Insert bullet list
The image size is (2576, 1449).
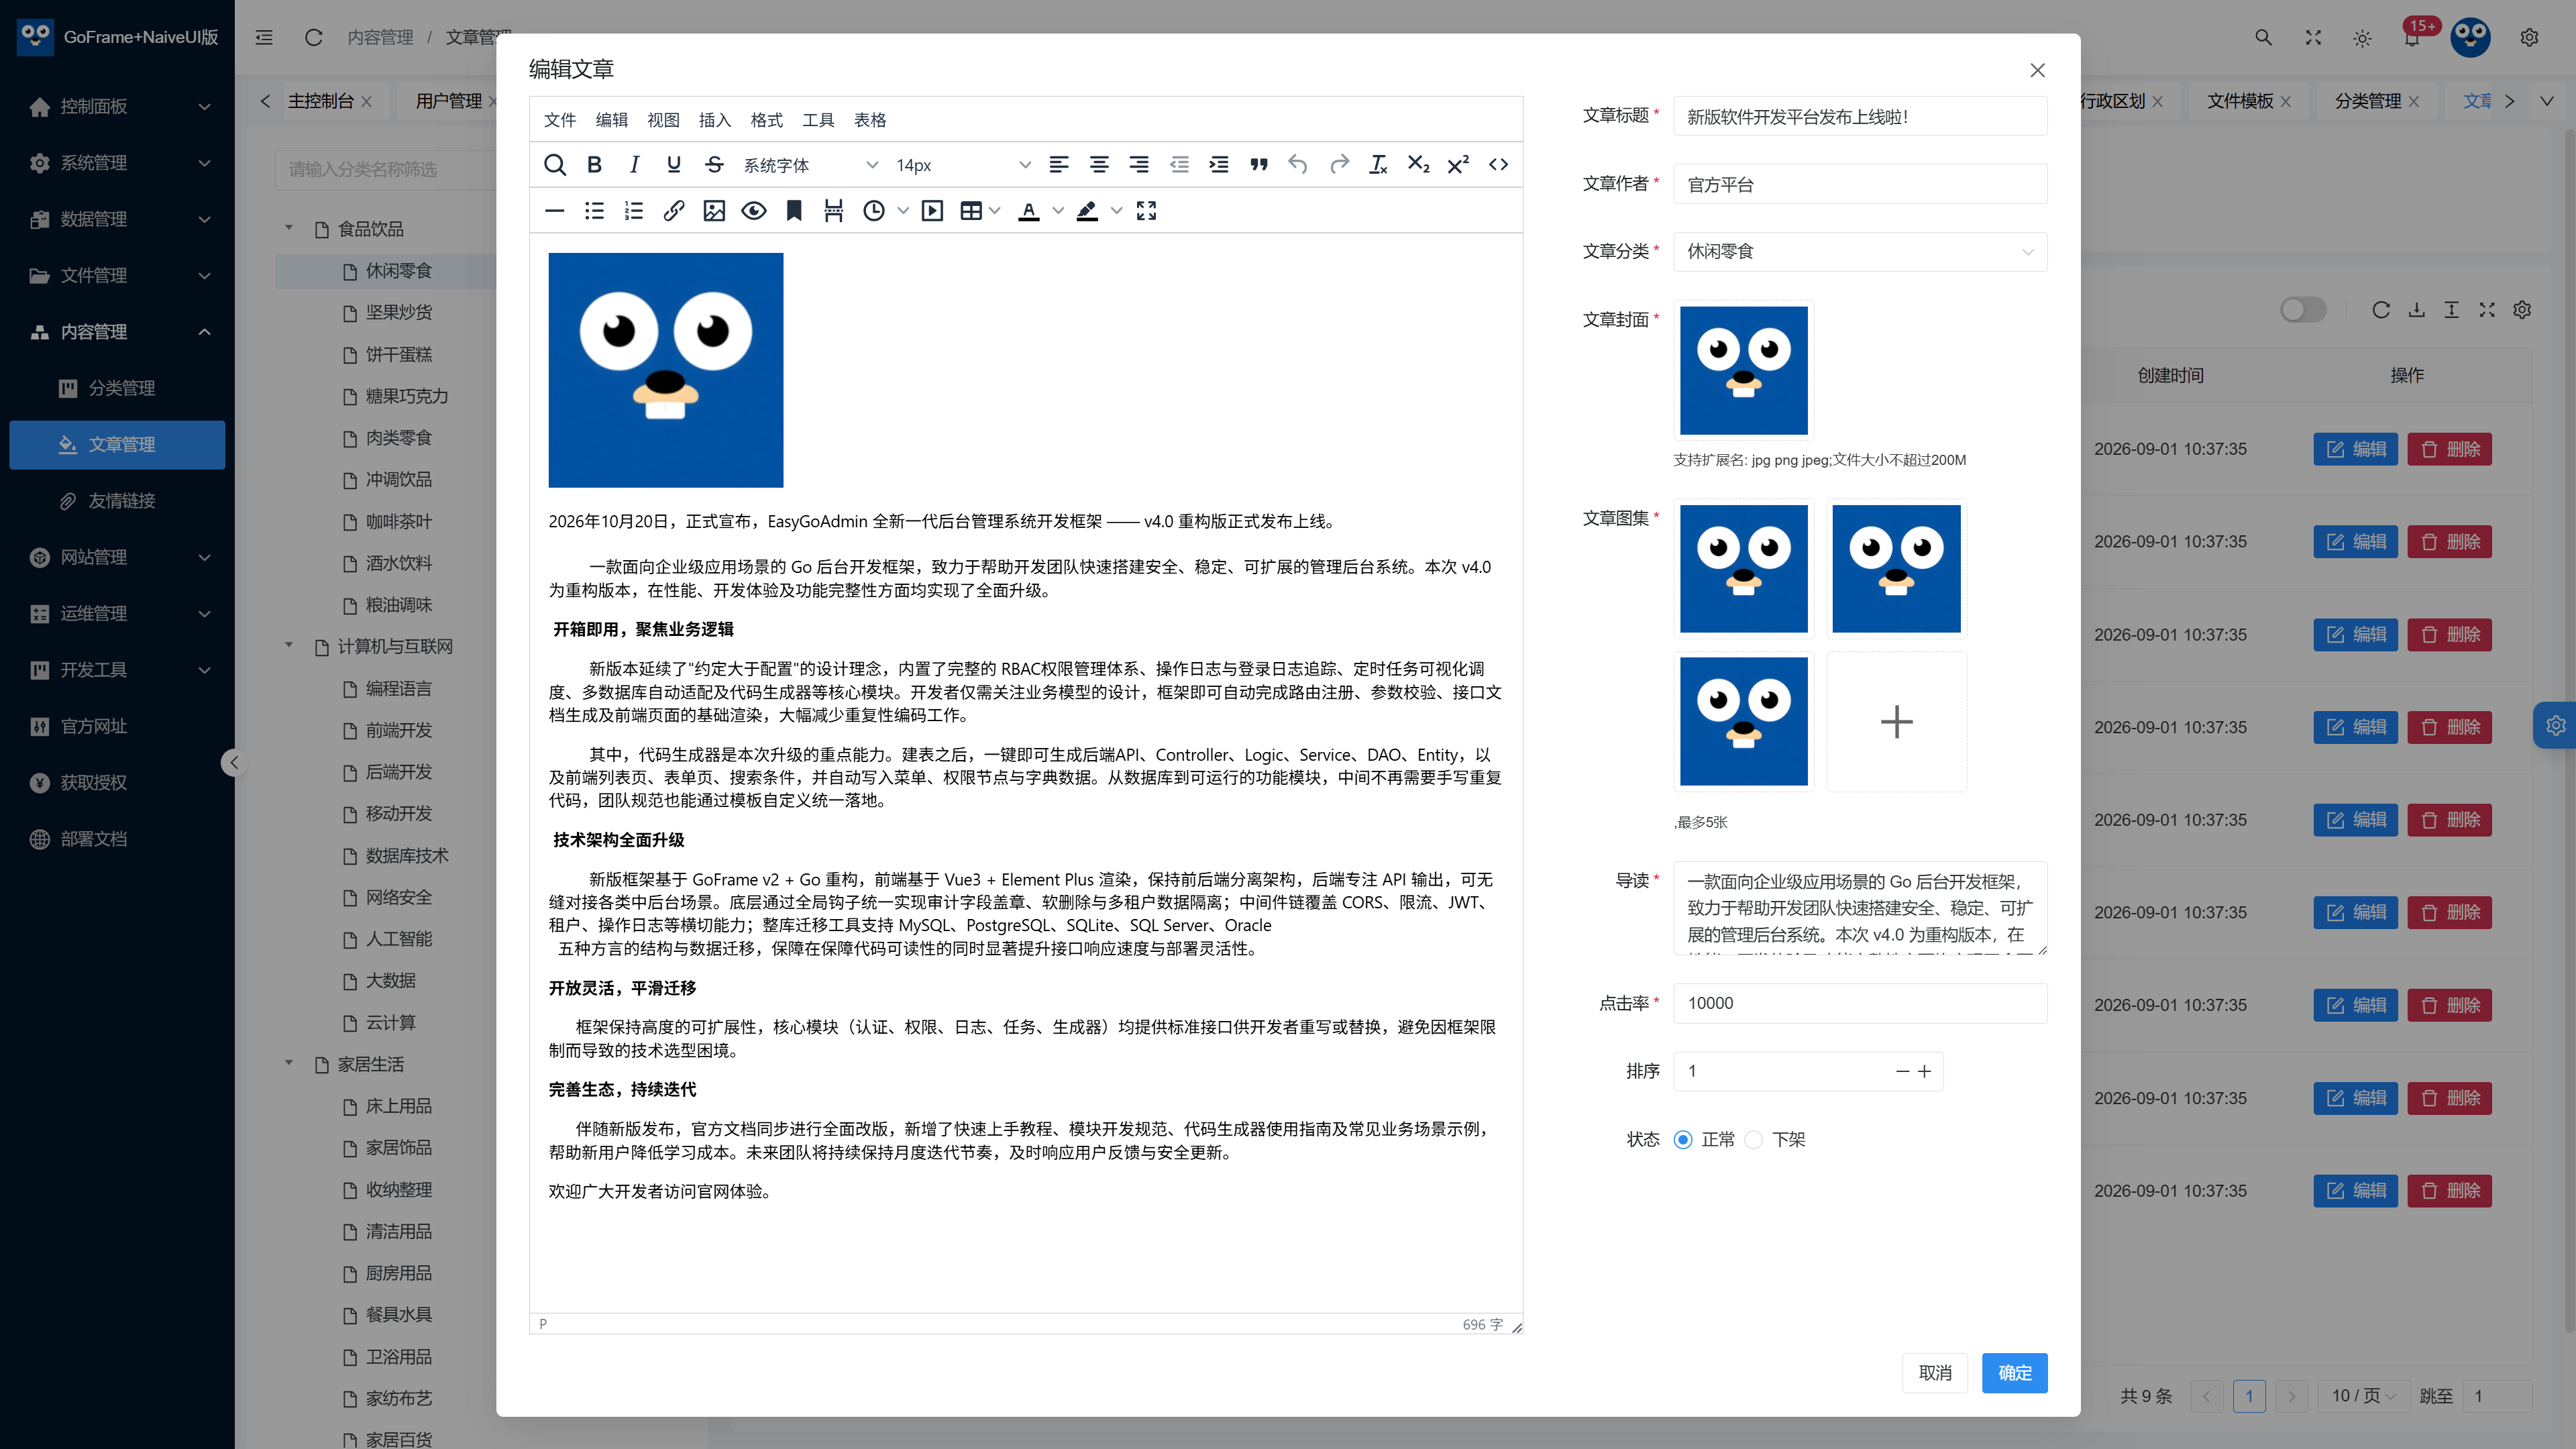[x=594, y=211]
